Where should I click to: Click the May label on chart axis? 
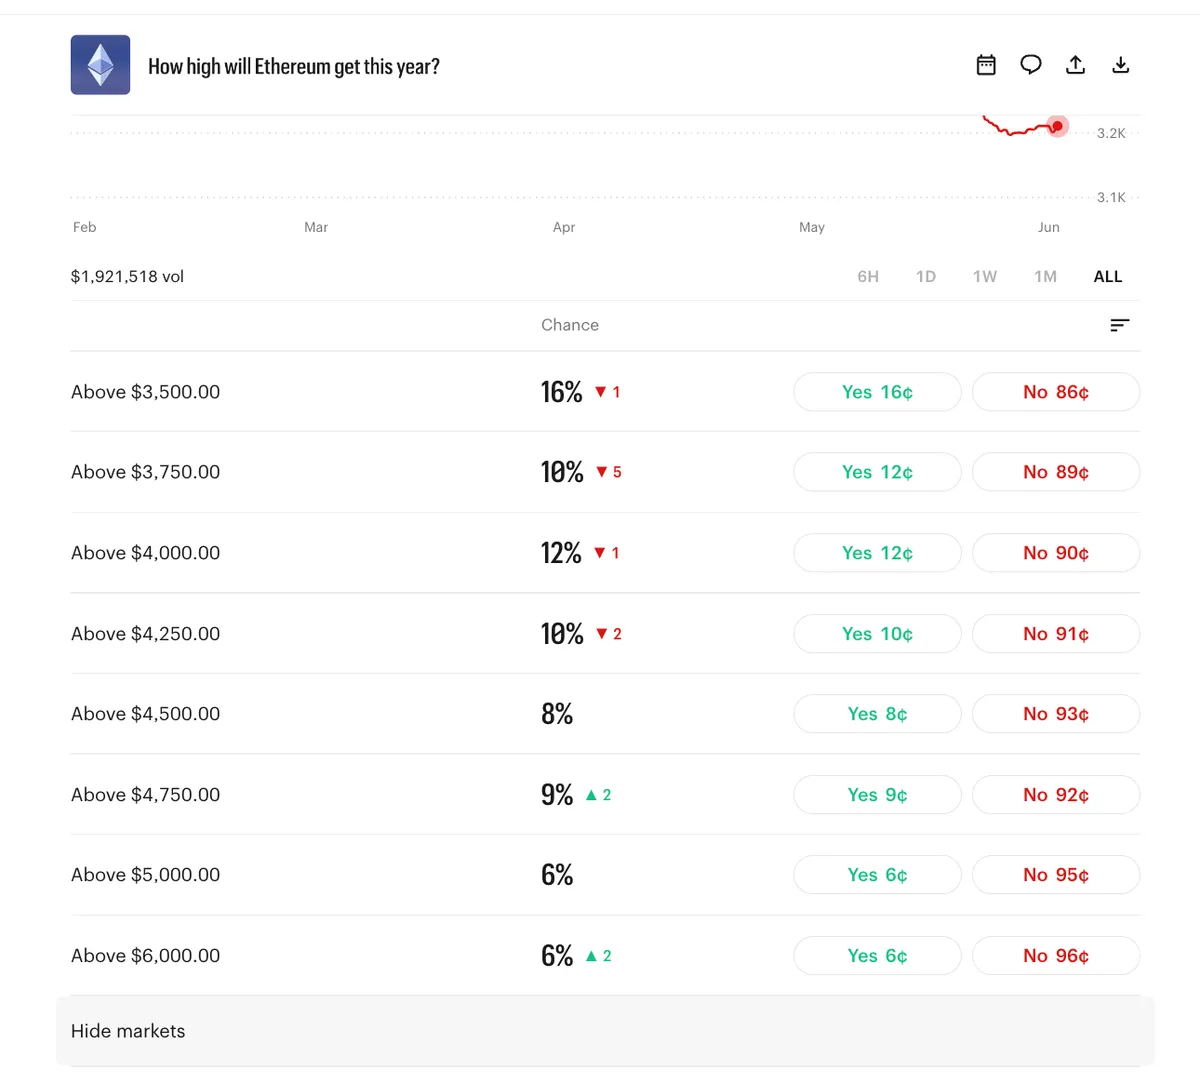812,228
